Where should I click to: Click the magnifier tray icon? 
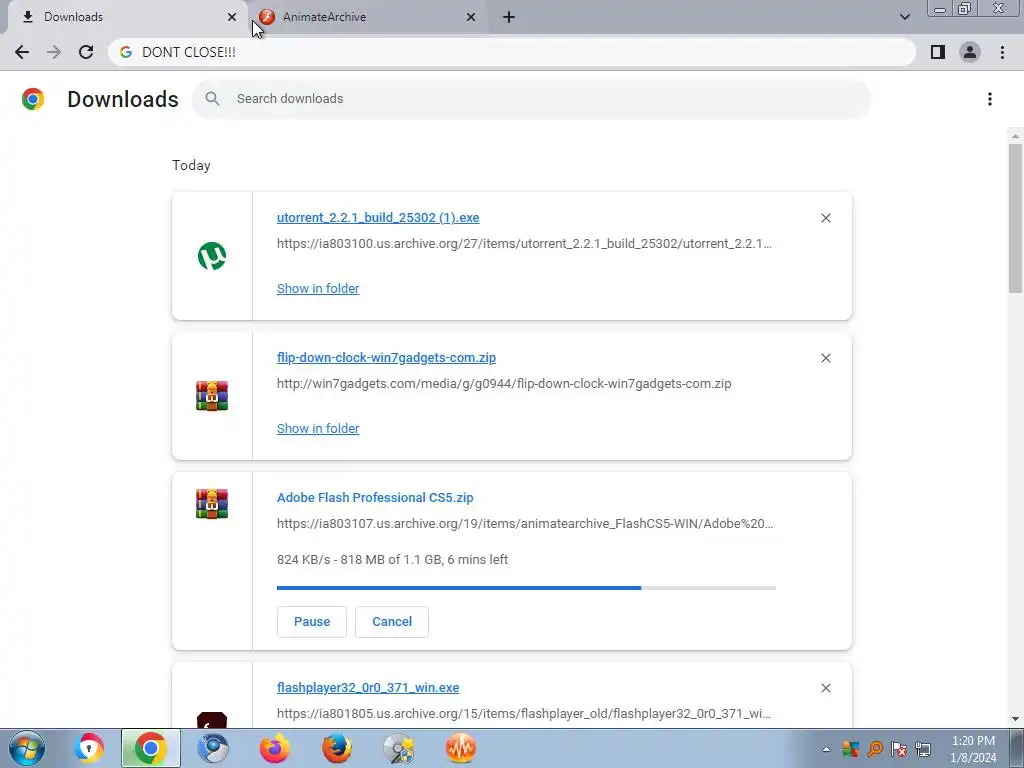pos(875,749)
